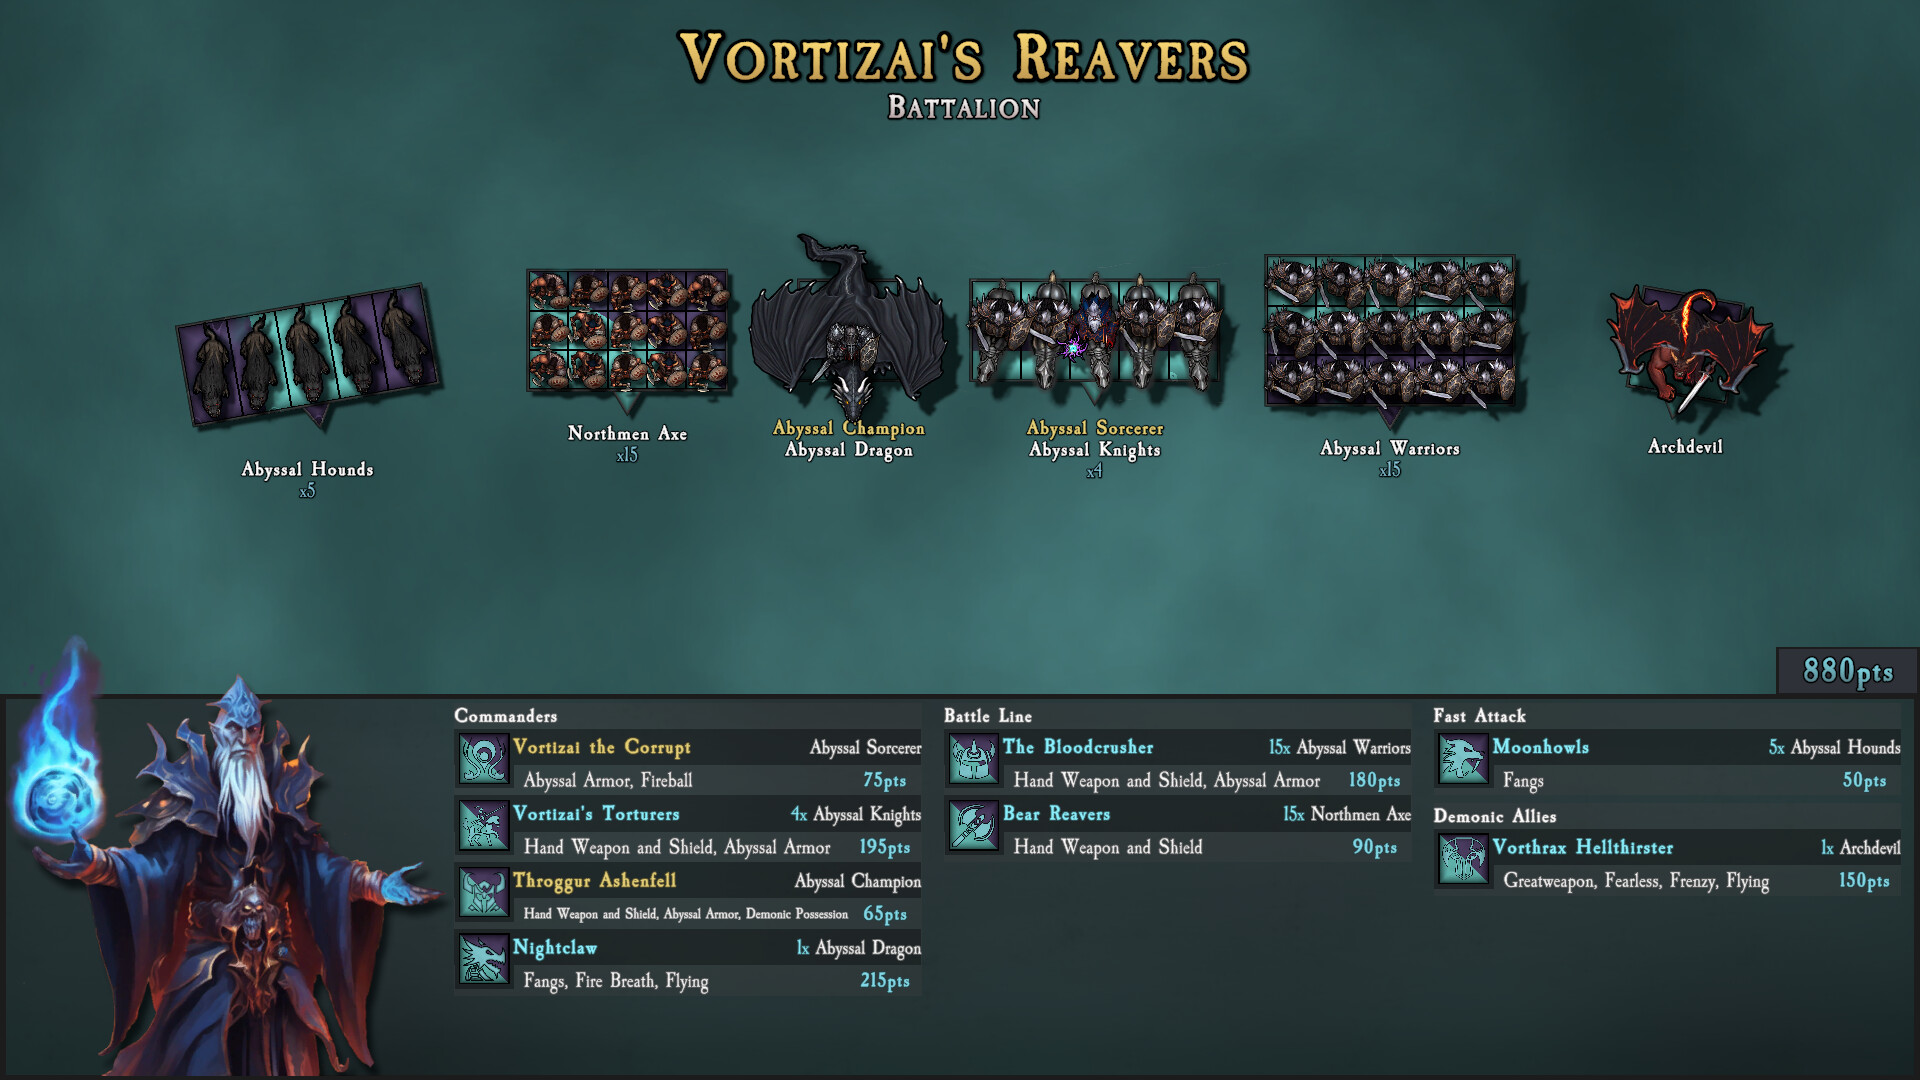Select Vorthrax Hellthirster archdevil icon

(x=1463, y=859)
